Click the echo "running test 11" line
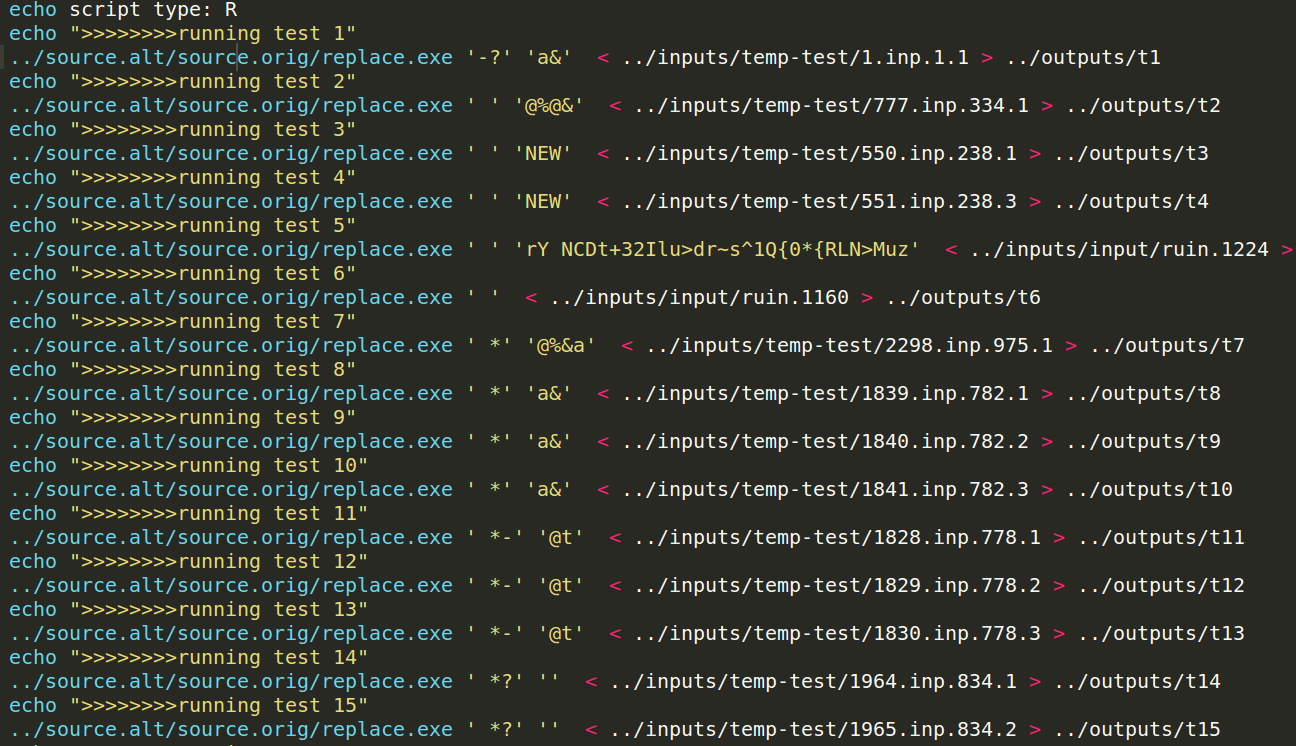 coord(189,513)
